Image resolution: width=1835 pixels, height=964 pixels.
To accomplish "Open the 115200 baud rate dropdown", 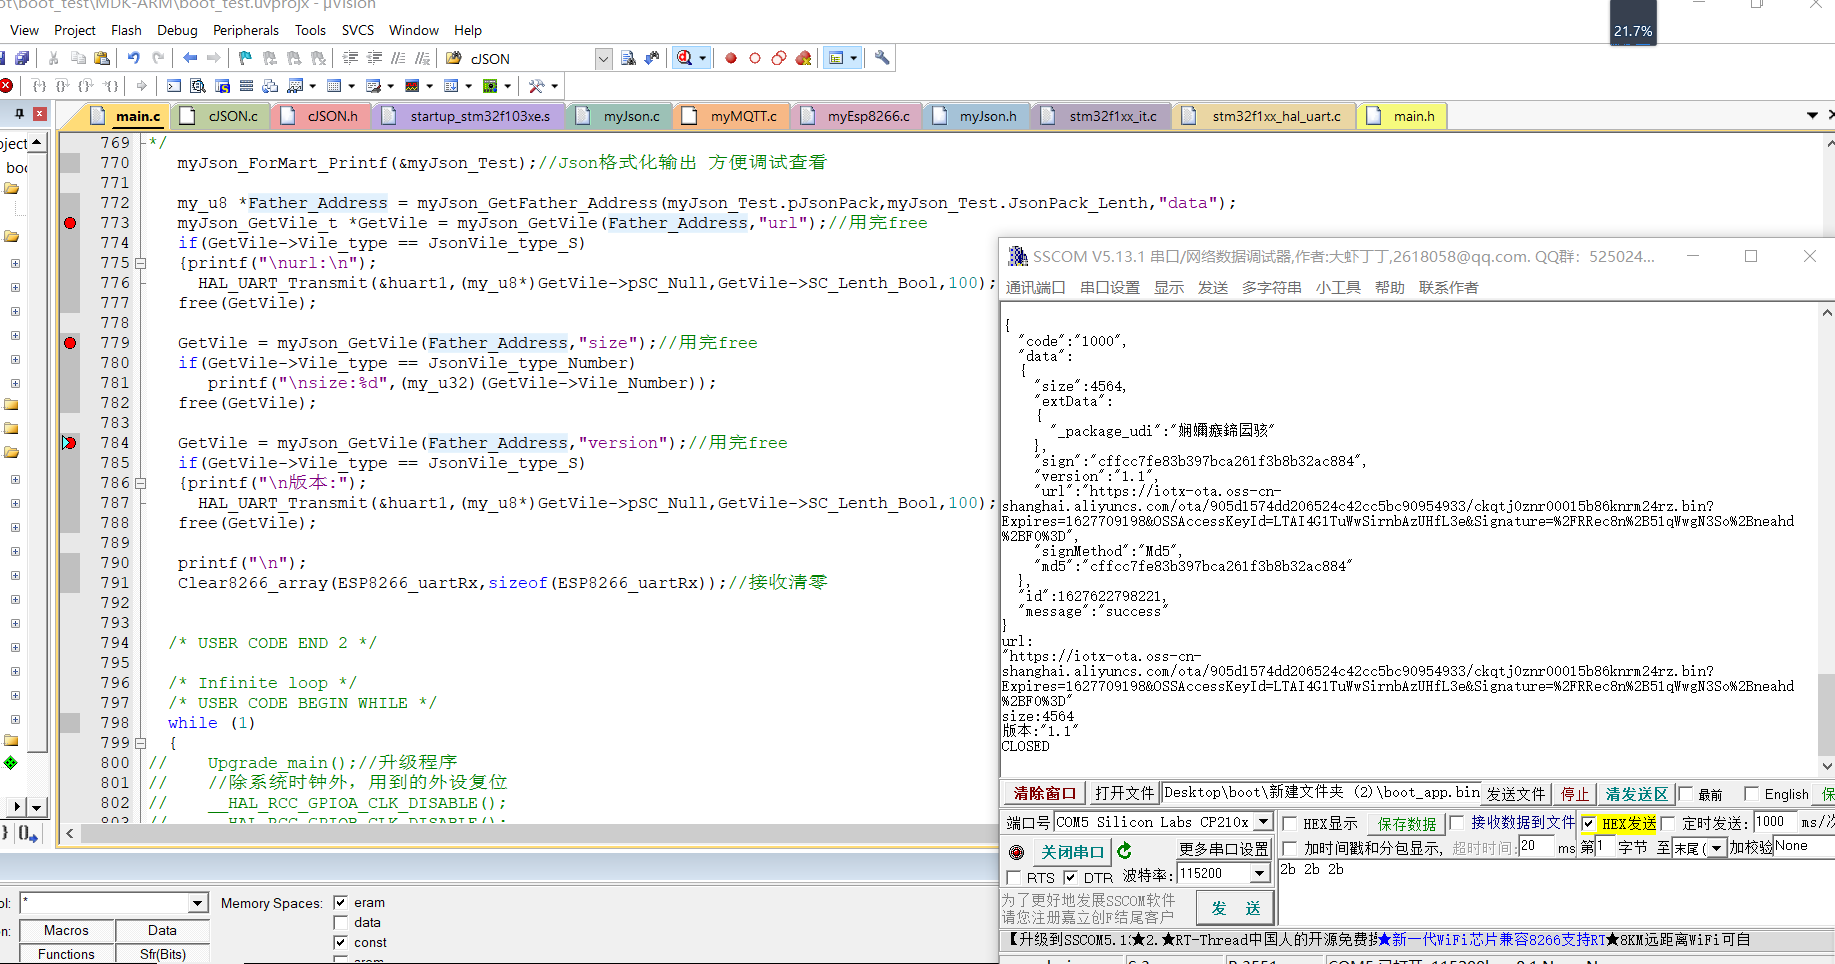I will (x=1260, y=874).
